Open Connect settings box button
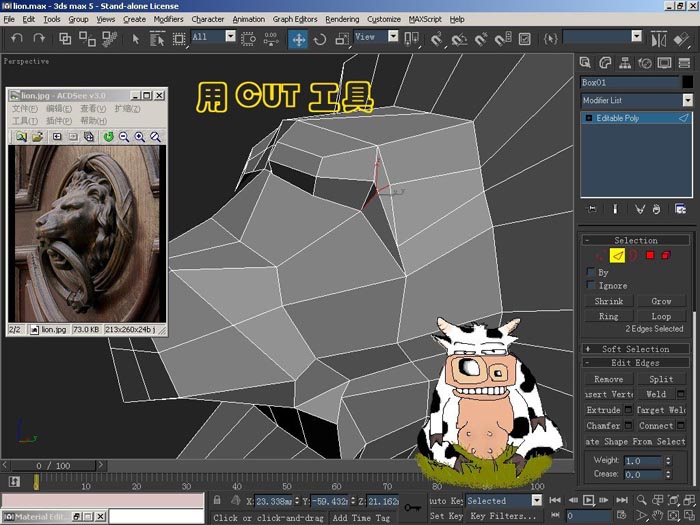700x525 pixels. [x=681, y=425]
